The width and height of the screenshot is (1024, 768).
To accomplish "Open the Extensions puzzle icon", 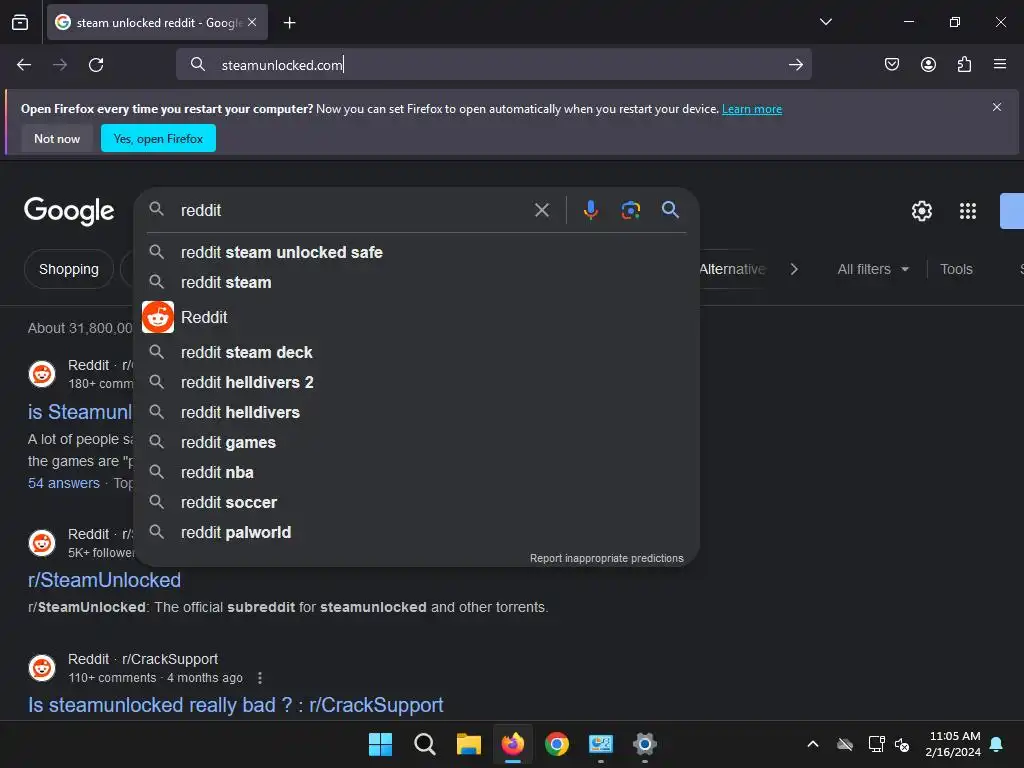I will [964, 64].
